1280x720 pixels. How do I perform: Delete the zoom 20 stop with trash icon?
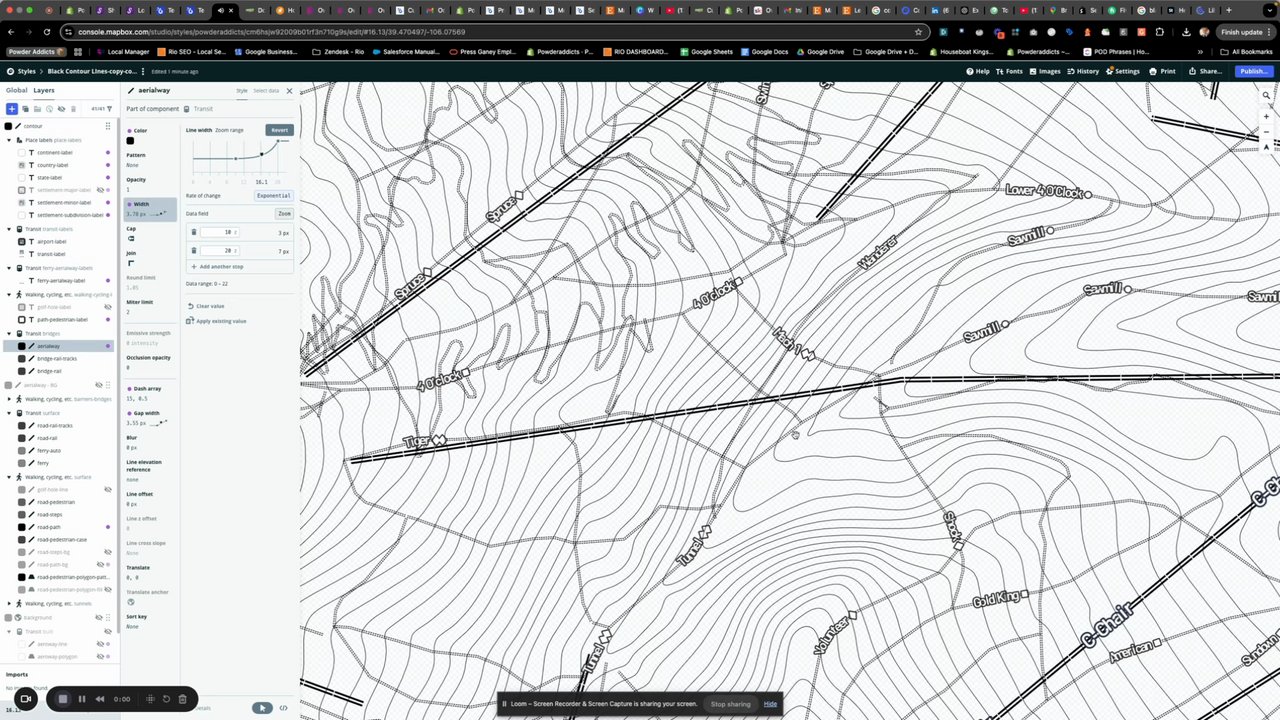(194, 251)
